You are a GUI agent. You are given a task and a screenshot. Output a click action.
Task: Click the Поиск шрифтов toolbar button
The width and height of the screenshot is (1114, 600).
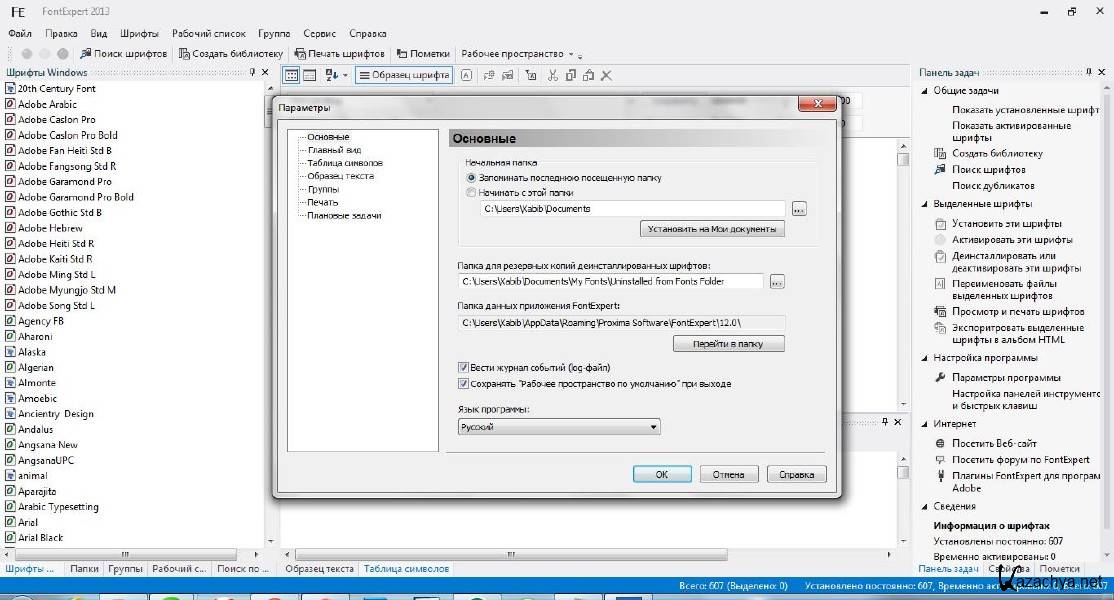(x=123, y=54)
